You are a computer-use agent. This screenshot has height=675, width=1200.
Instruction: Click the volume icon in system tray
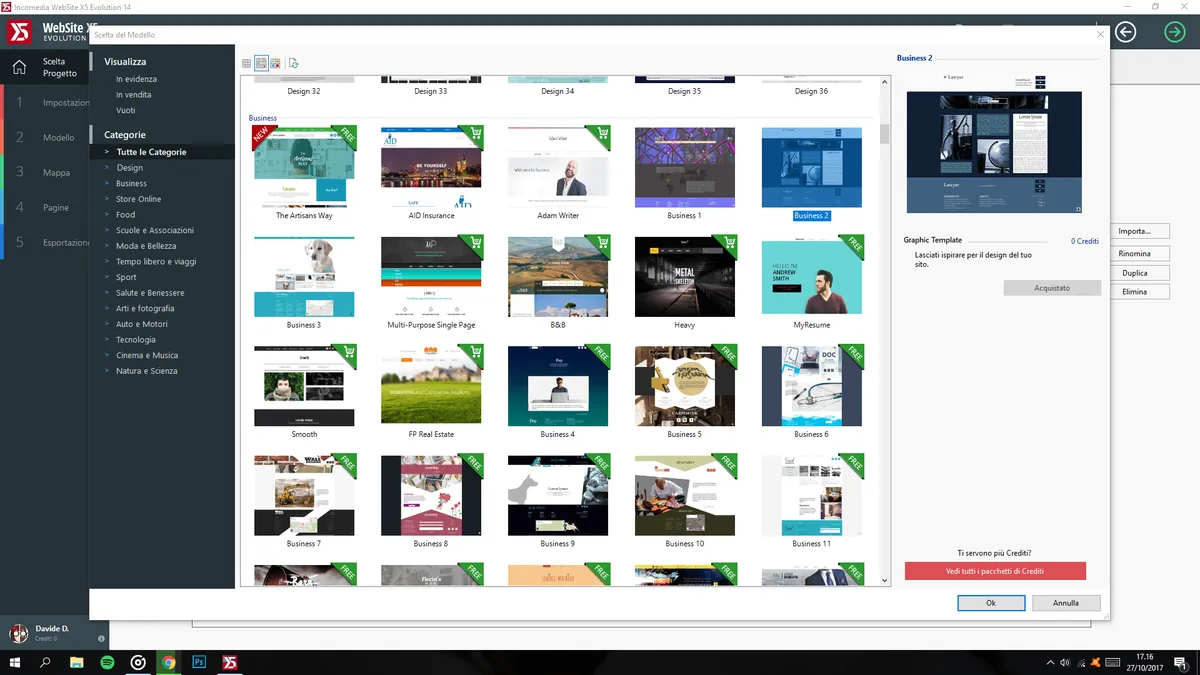click(1064, 662)
